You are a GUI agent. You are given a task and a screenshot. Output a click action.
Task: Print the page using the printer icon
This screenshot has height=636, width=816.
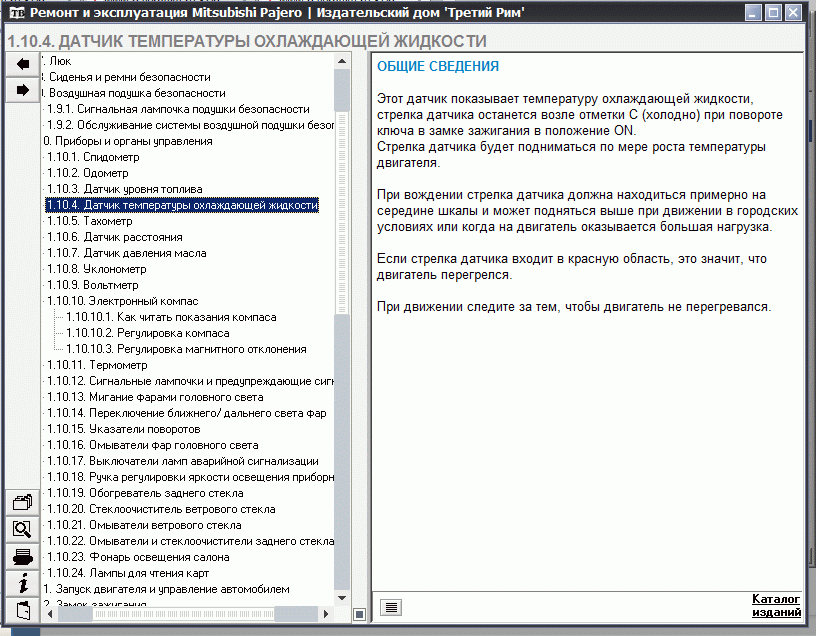(x=22, y=556)
